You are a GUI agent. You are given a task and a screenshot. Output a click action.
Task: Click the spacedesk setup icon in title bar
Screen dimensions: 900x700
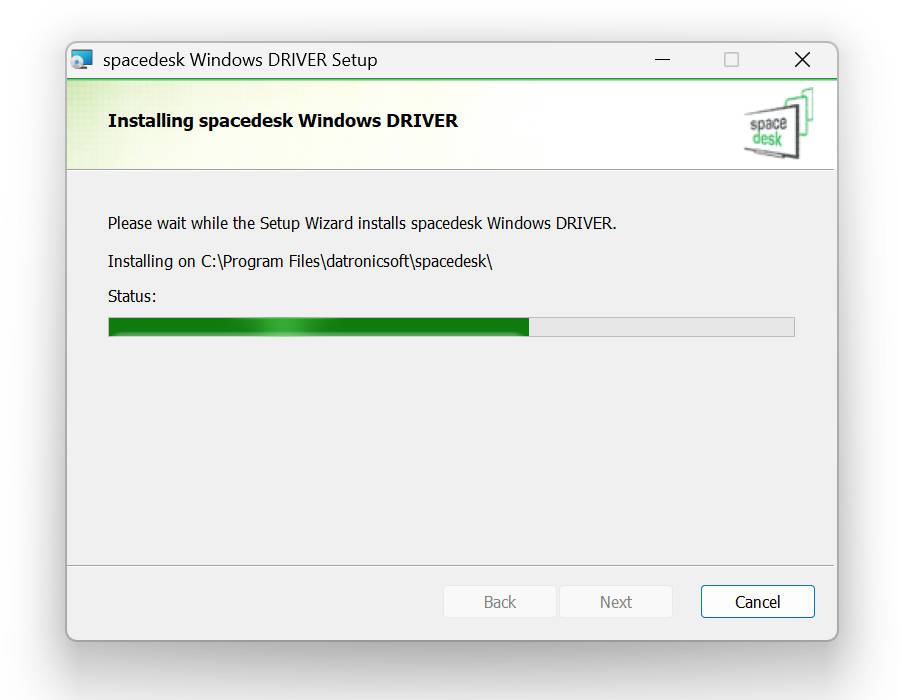(82, 60)
